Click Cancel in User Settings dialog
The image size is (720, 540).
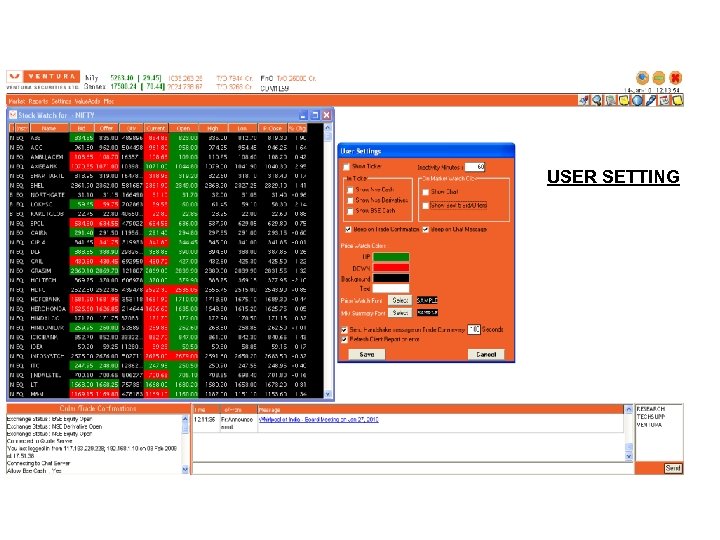(486, 354)
